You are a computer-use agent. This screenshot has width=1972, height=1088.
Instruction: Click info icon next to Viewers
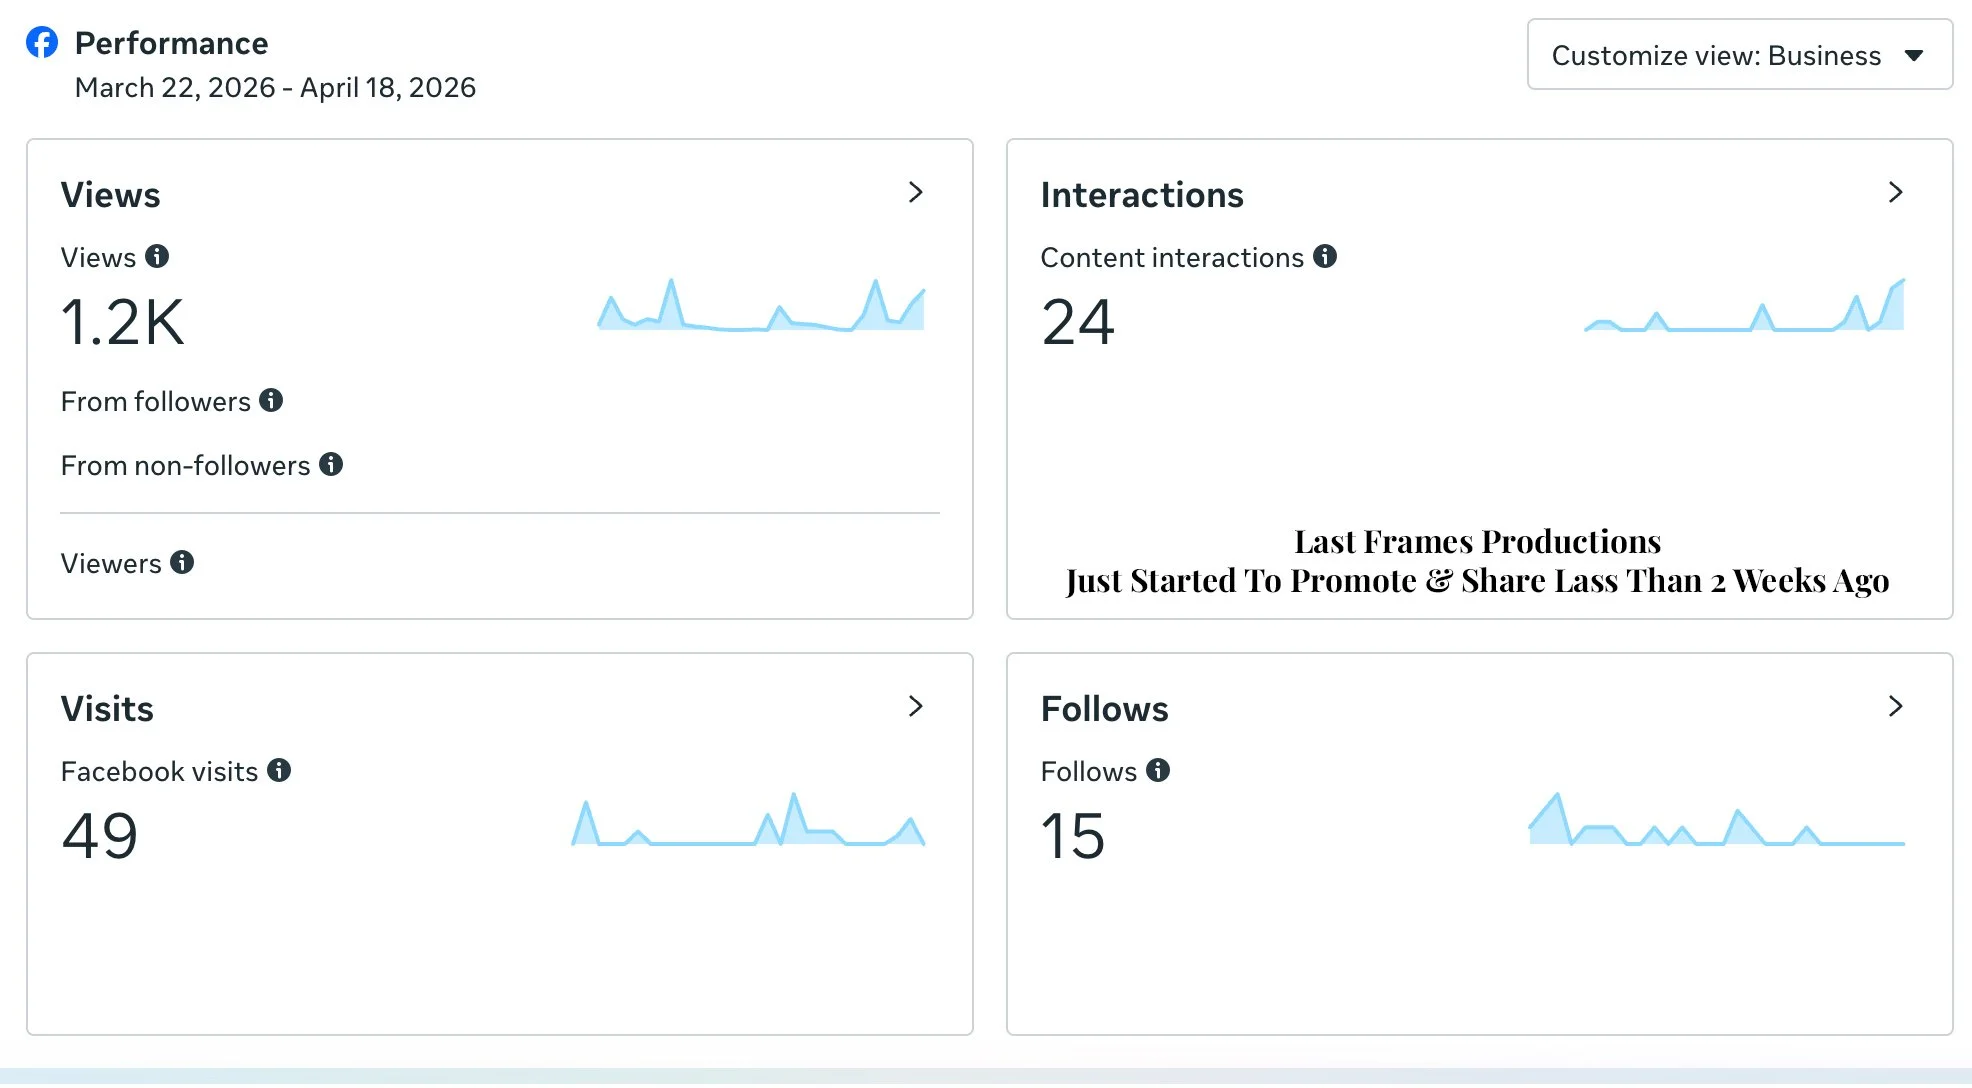click(182, 562)
